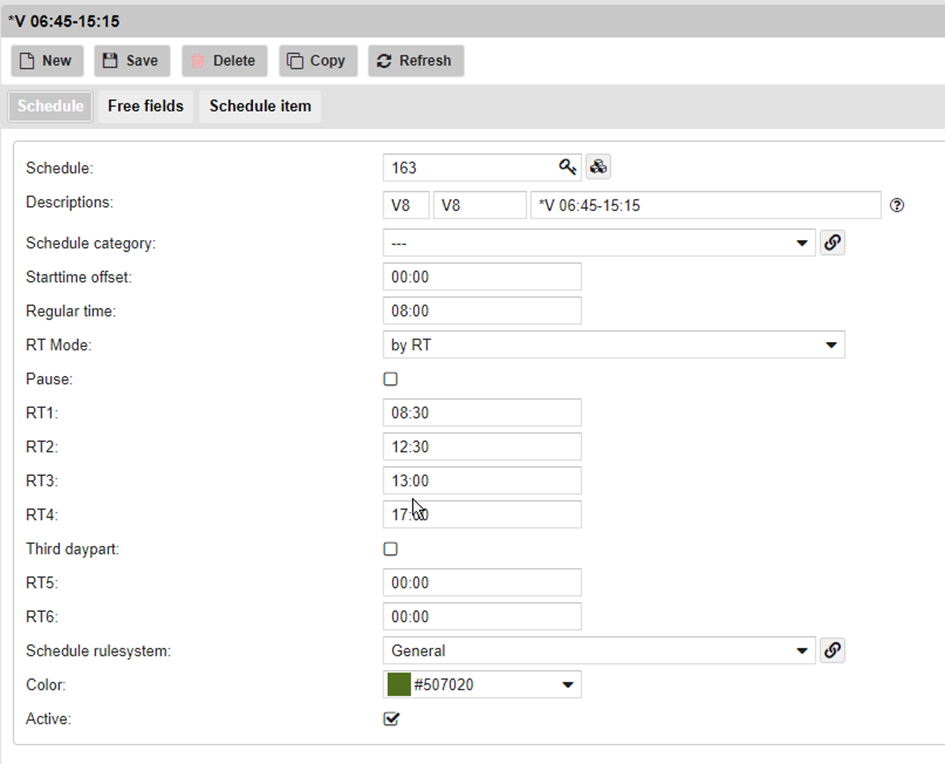Open the Schedule item tab
Viewport: 945px width, 764px height.
click(260, 106)
